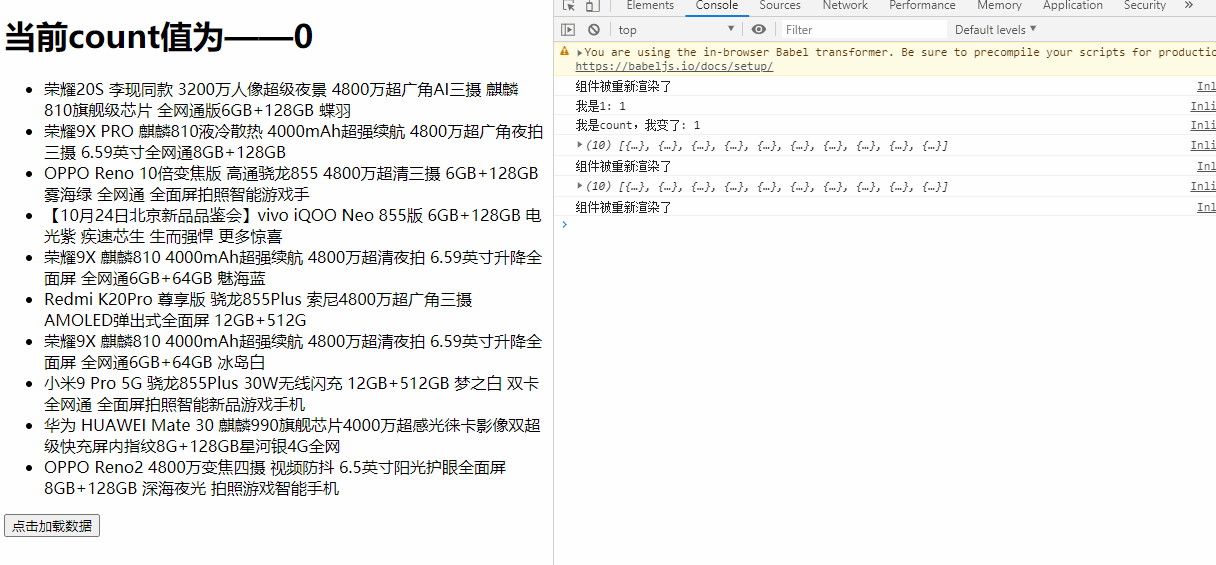The width and height of the screenshot is (1216, 565).
Task: Show the console sidebar panel icon
Action: (568, 30)
